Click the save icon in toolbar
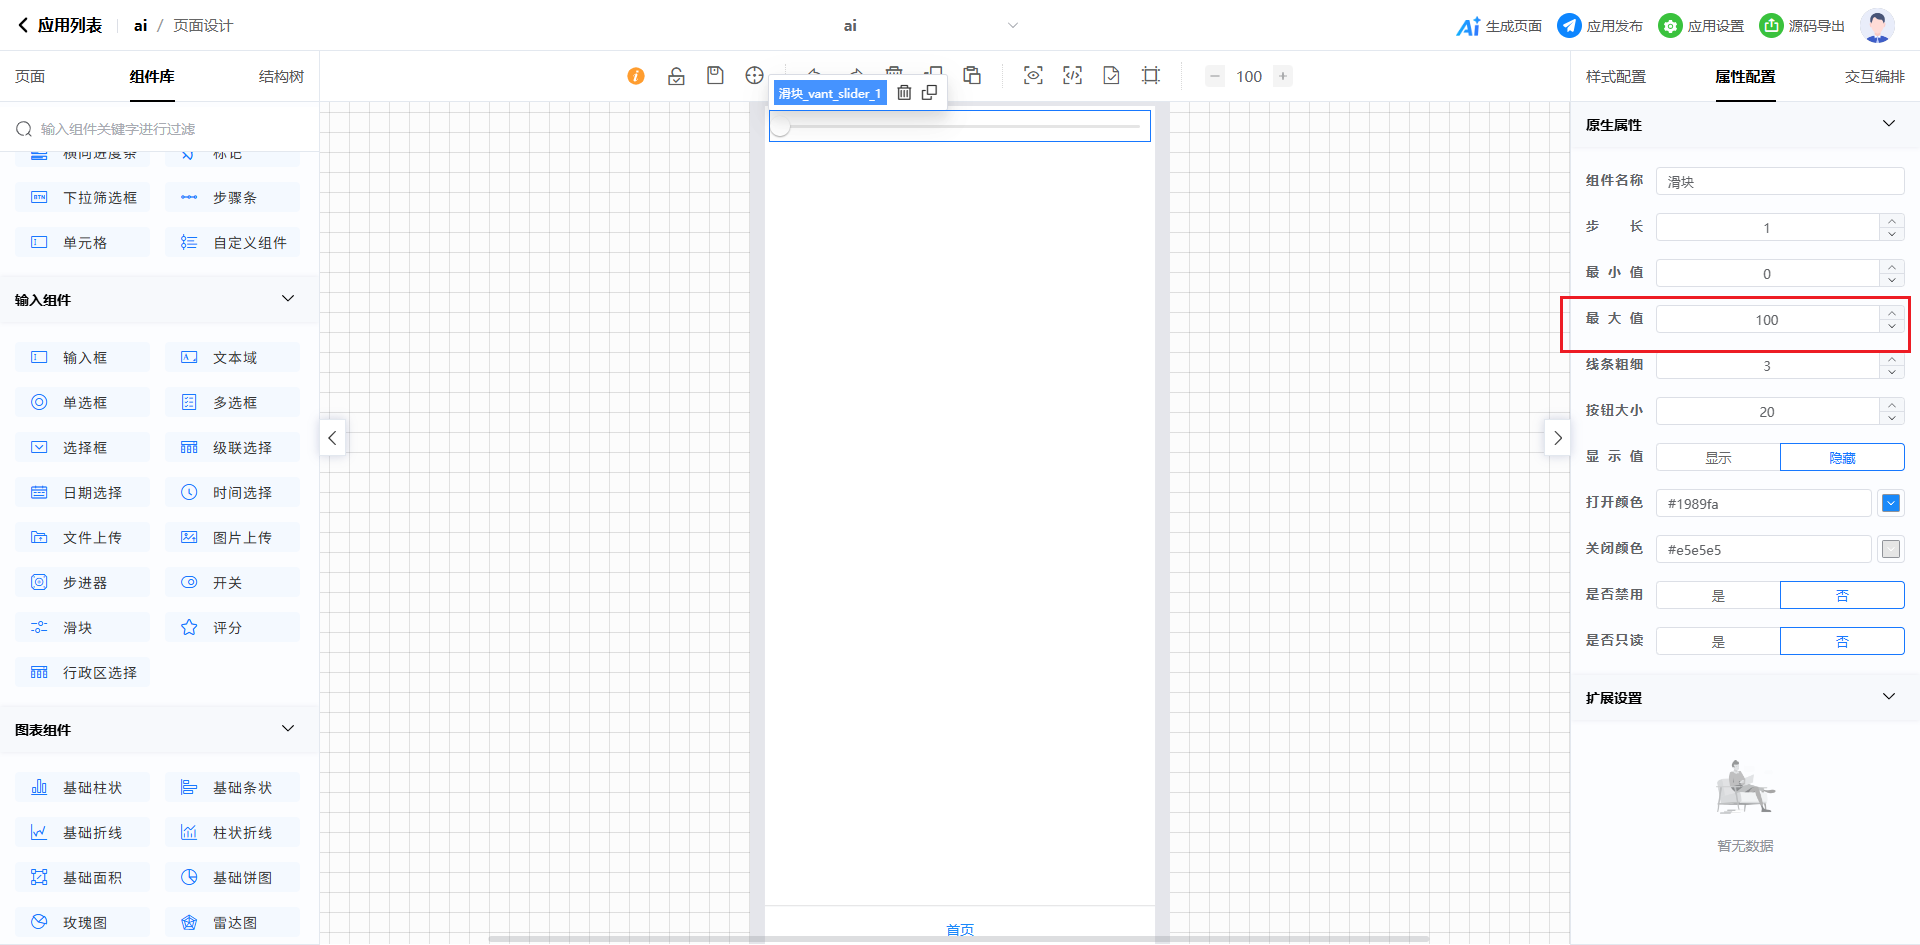 (715, 76)
